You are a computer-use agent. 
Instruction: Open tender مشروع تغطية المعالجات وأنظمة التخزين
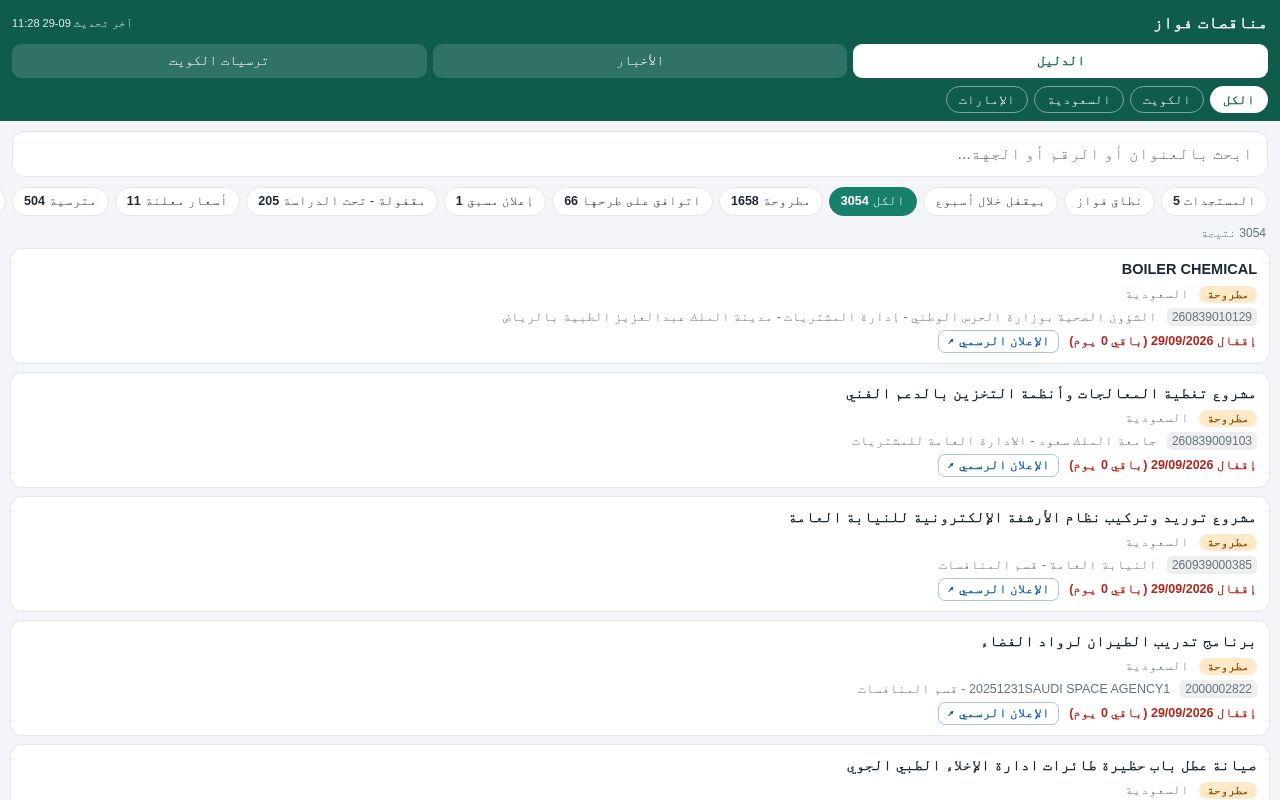[x=1051, y=393]
